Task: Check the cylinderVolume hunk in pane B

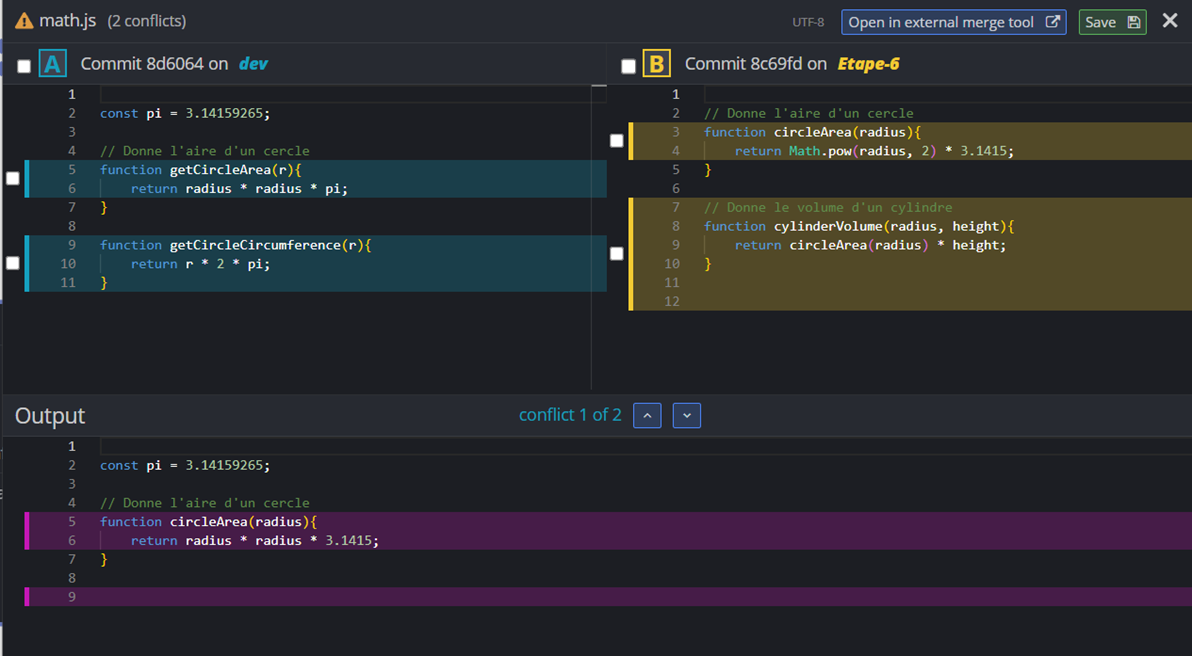Action: [617, 254]
